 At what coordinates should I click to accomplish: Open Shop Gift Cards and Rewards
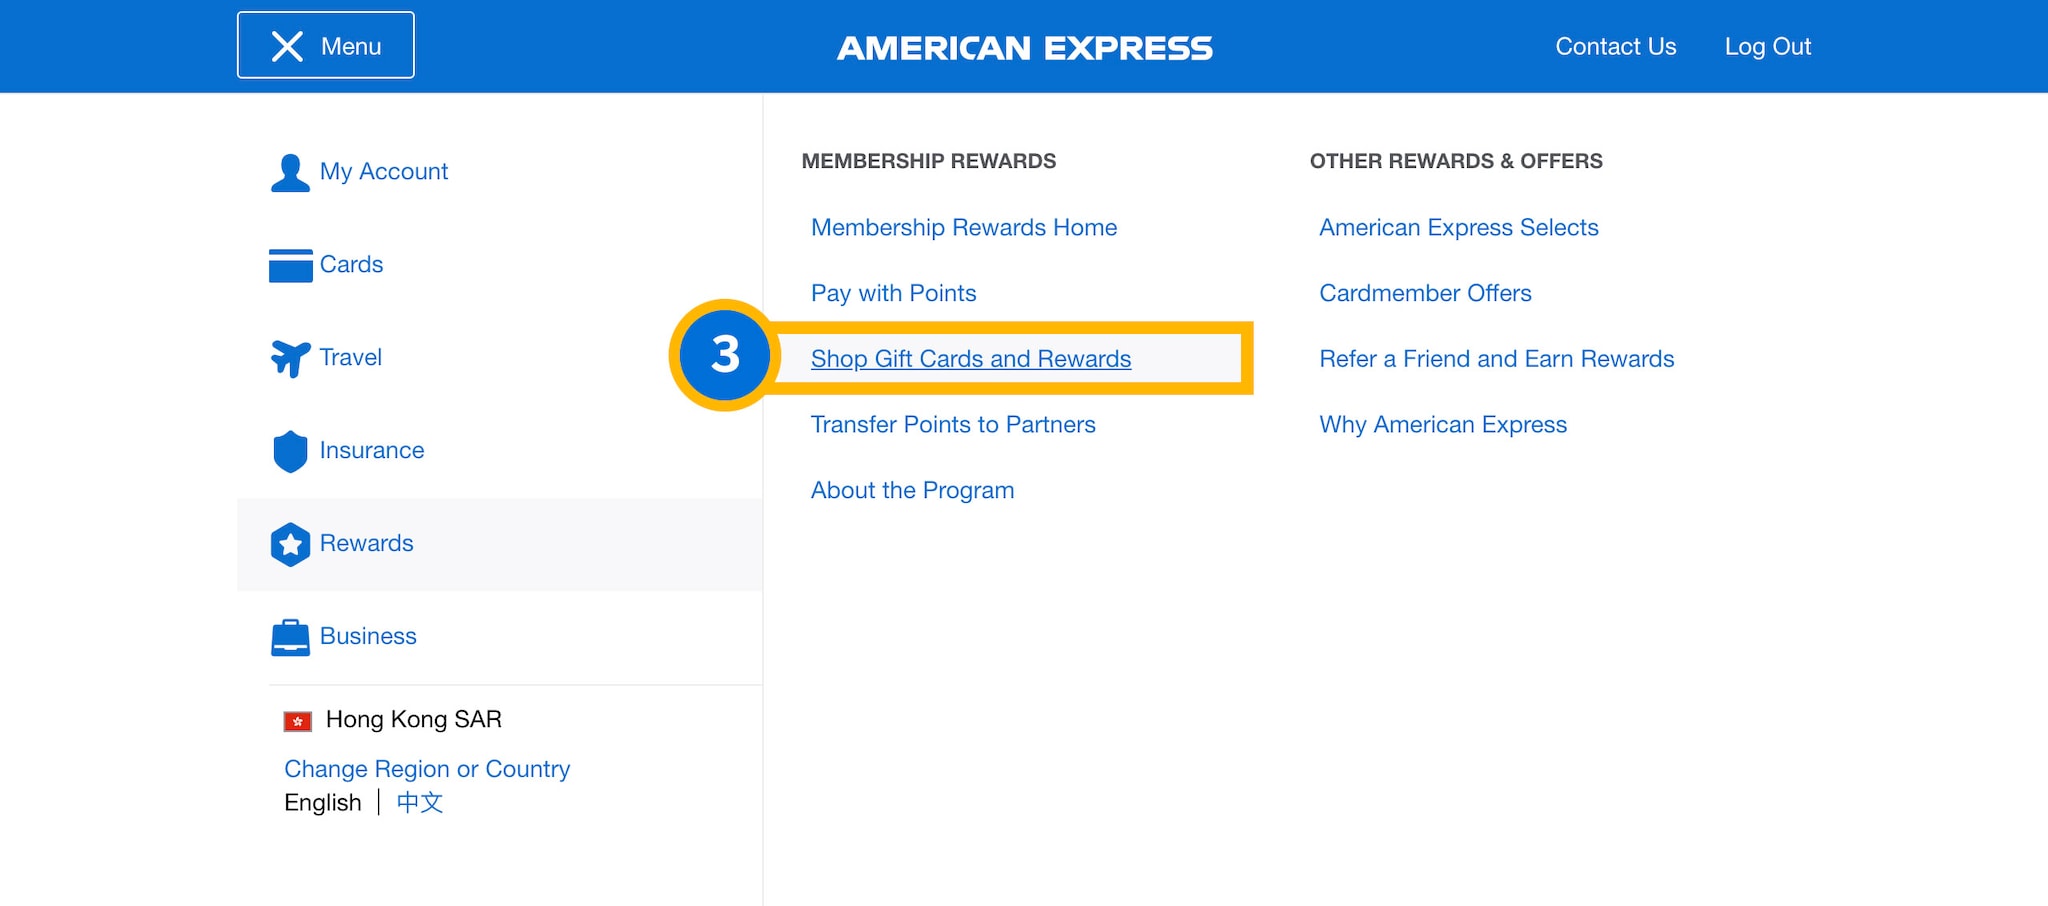pos(970,359)
